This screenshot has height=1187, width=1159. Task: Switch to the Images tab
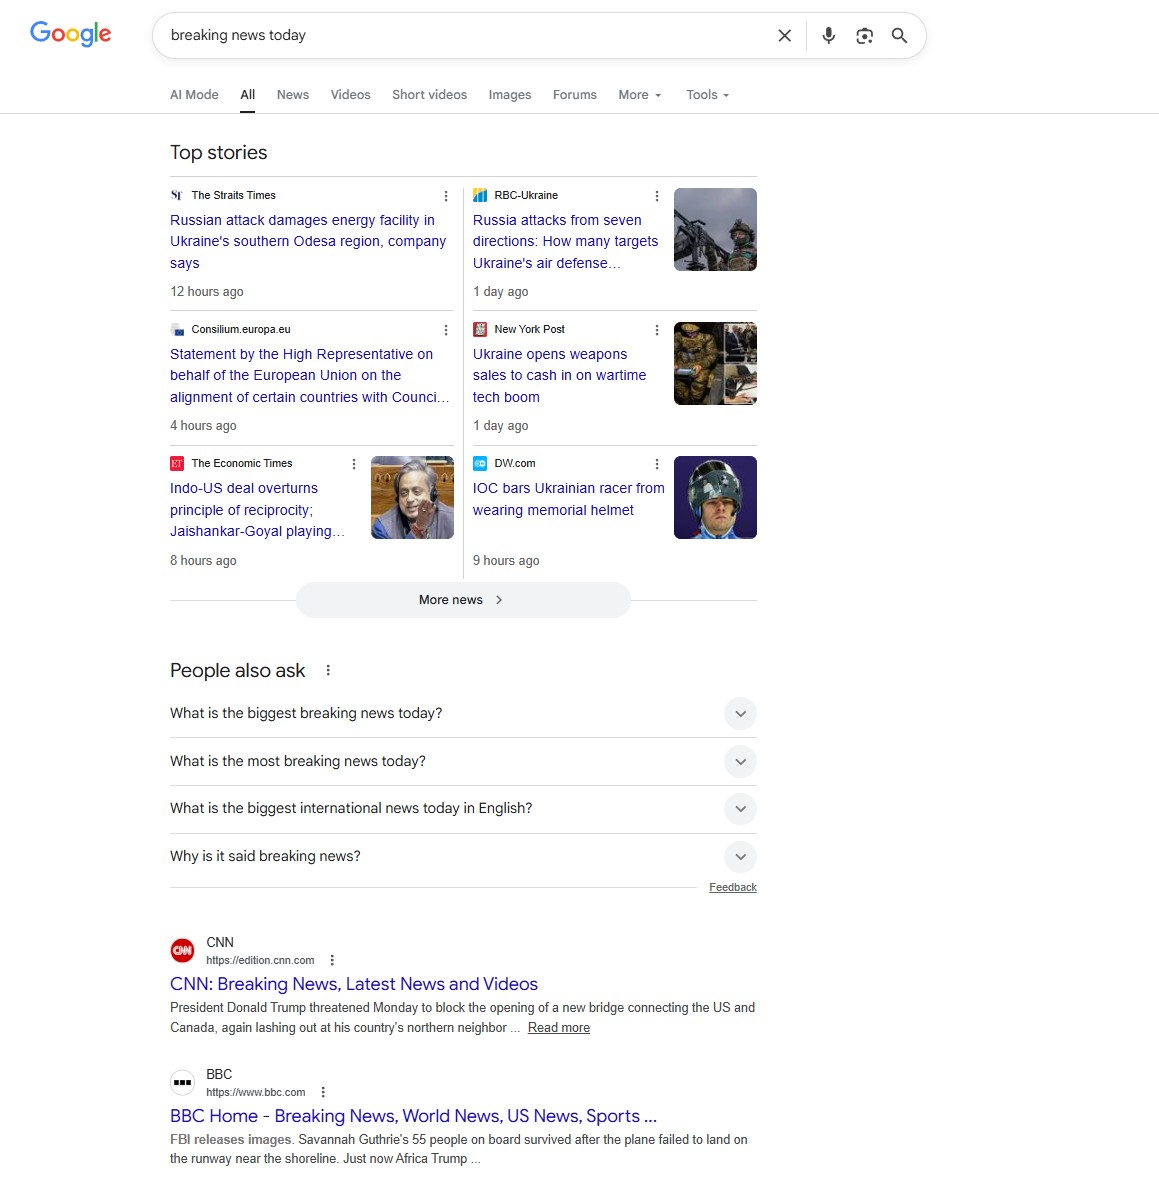point(510,94)
